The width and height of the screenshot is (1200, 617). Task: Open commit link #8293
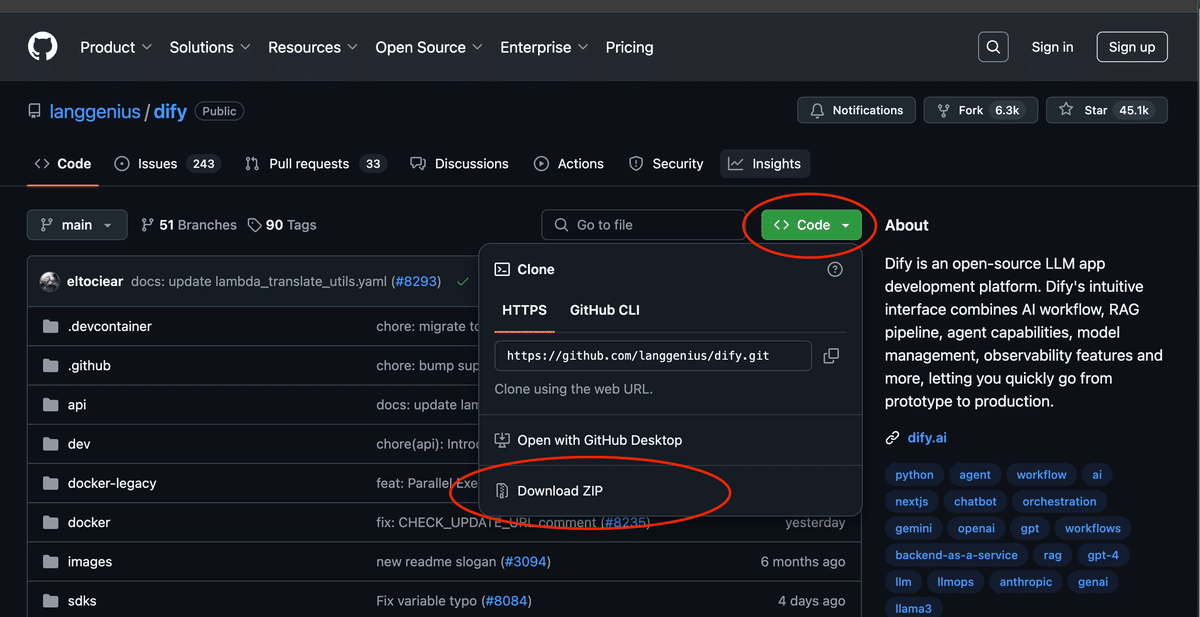click(x=415, y=282)
